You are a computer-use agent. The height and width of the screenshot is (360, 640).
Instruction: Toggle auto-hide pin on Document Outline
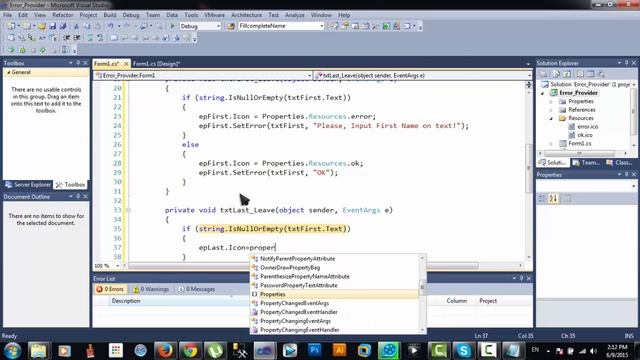click(78, 196)
